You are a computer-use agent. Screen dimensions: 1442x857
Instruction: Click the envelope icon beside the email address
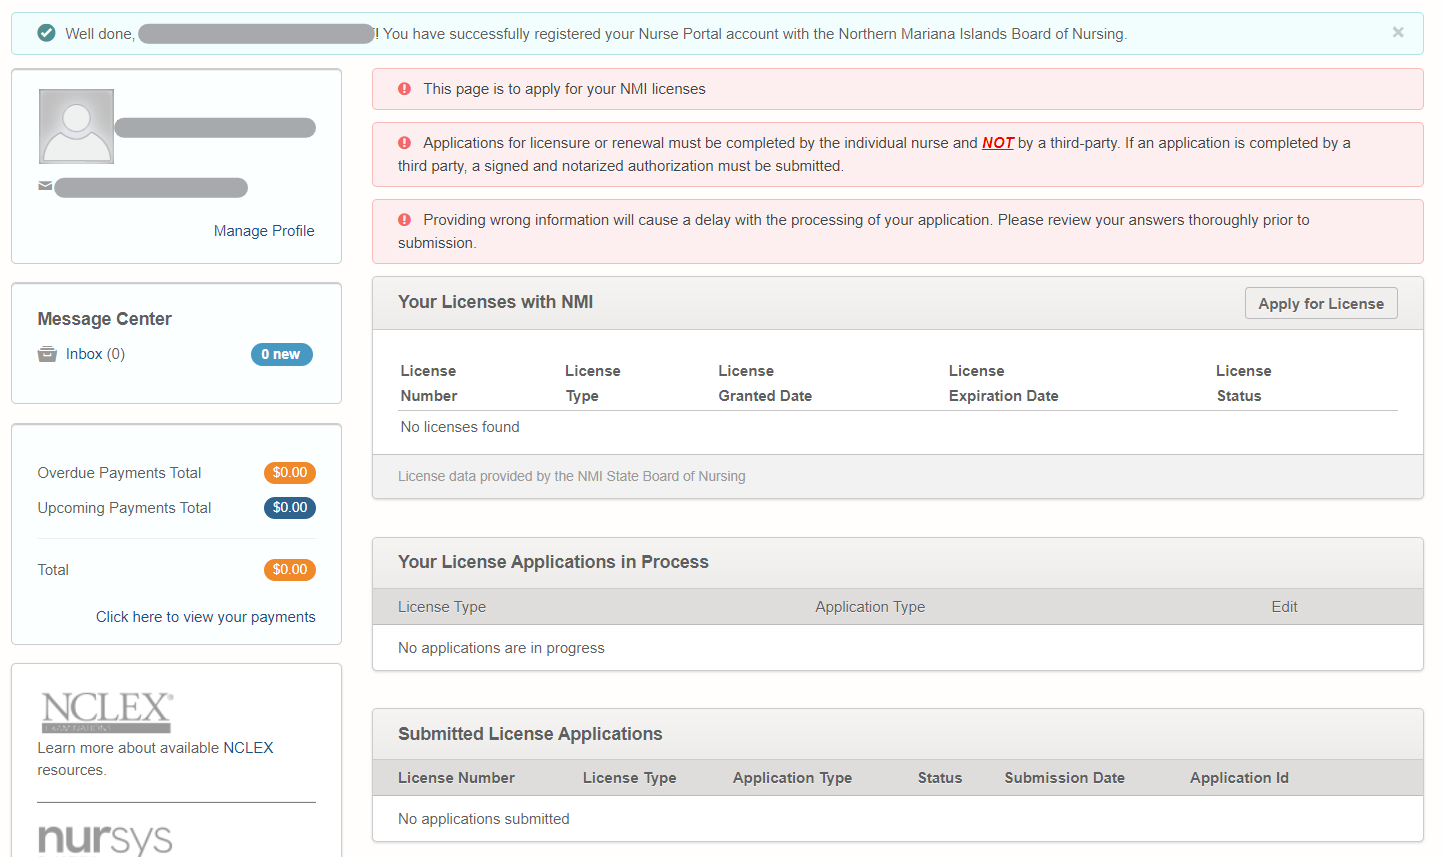[45, 187]
